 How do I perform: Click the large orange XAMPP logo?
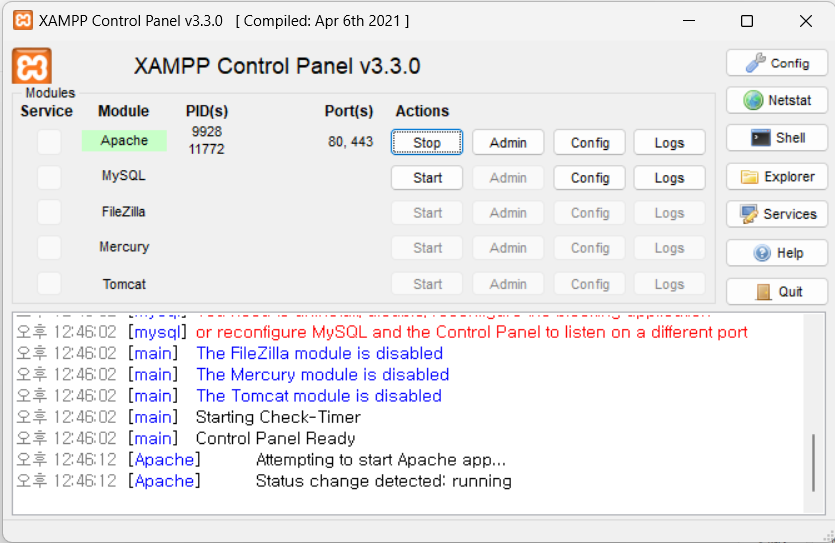coord(32,66)
